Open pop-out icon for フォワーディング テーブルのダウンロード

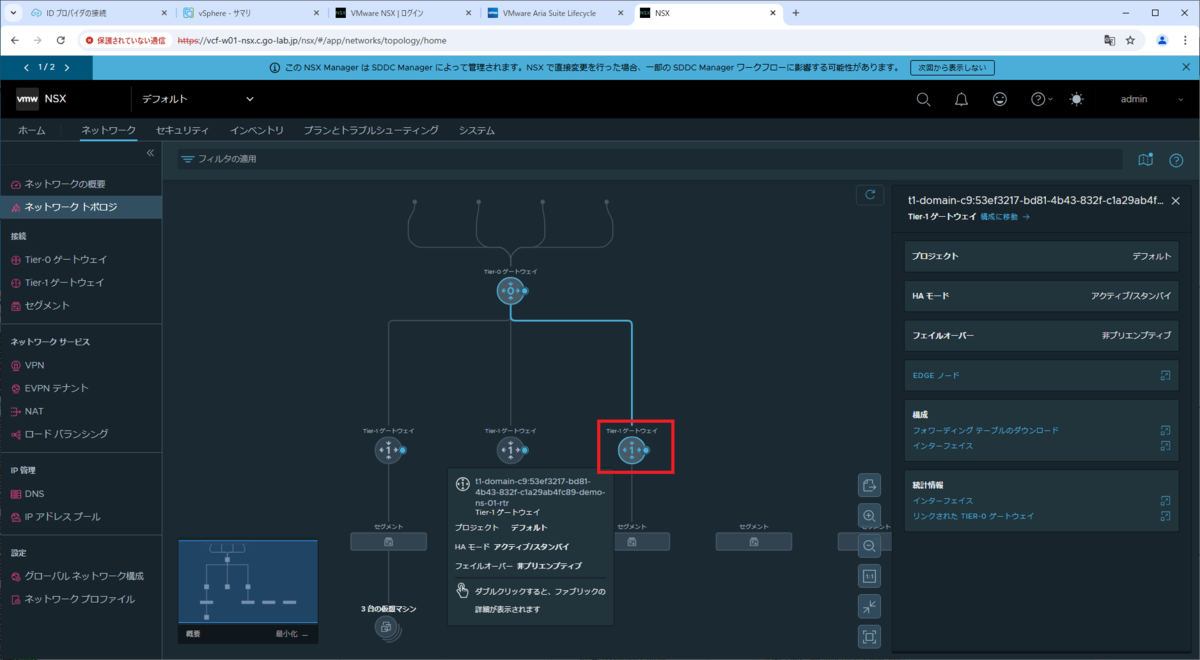click(x=1165, y=430)
